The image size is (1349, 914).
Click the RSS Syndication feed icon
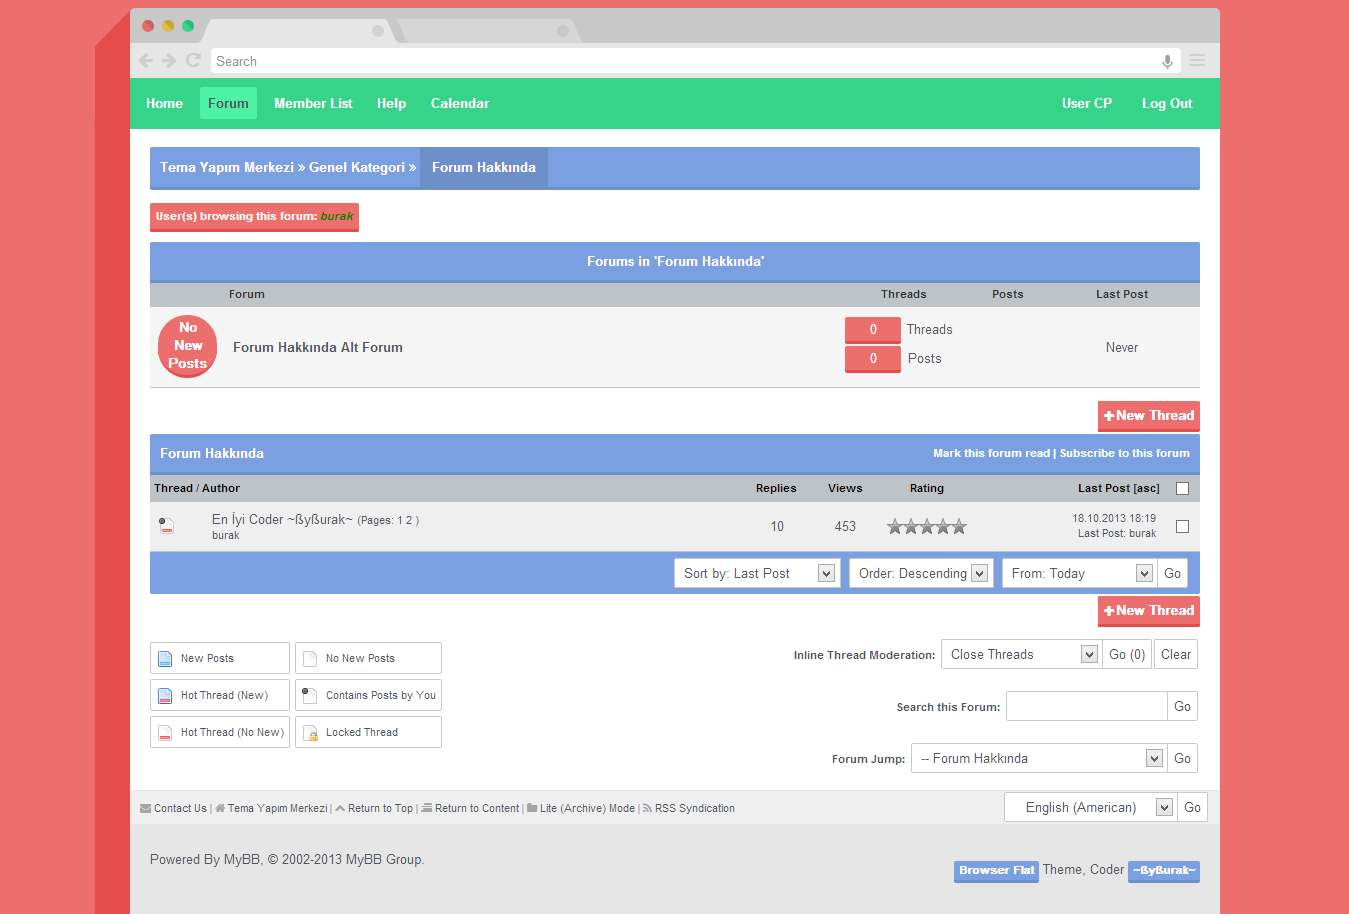(647, 808)
